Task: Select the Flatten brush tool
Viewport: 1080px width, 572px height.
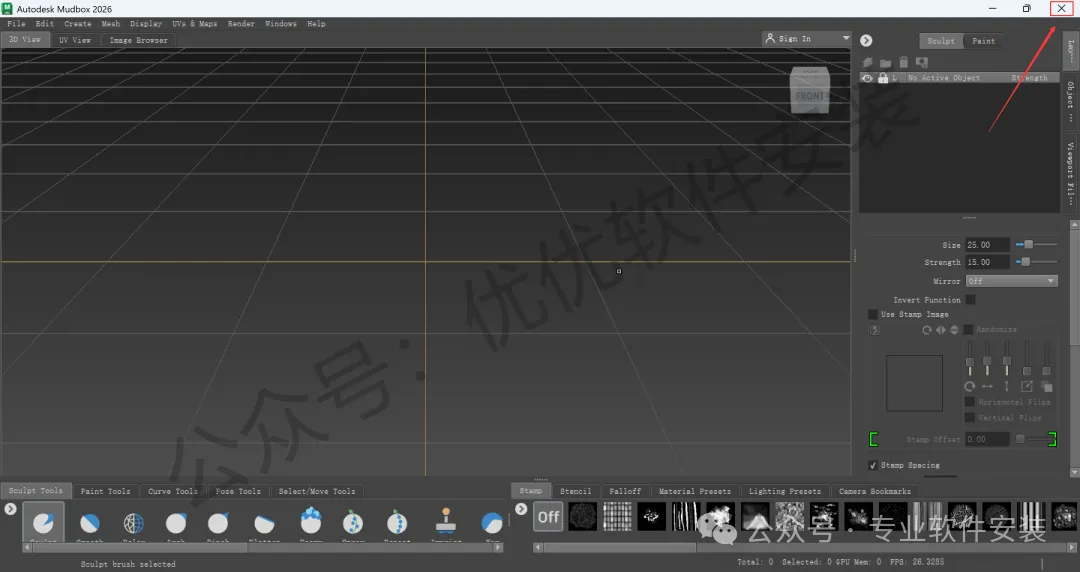Action: click(264, 524)
